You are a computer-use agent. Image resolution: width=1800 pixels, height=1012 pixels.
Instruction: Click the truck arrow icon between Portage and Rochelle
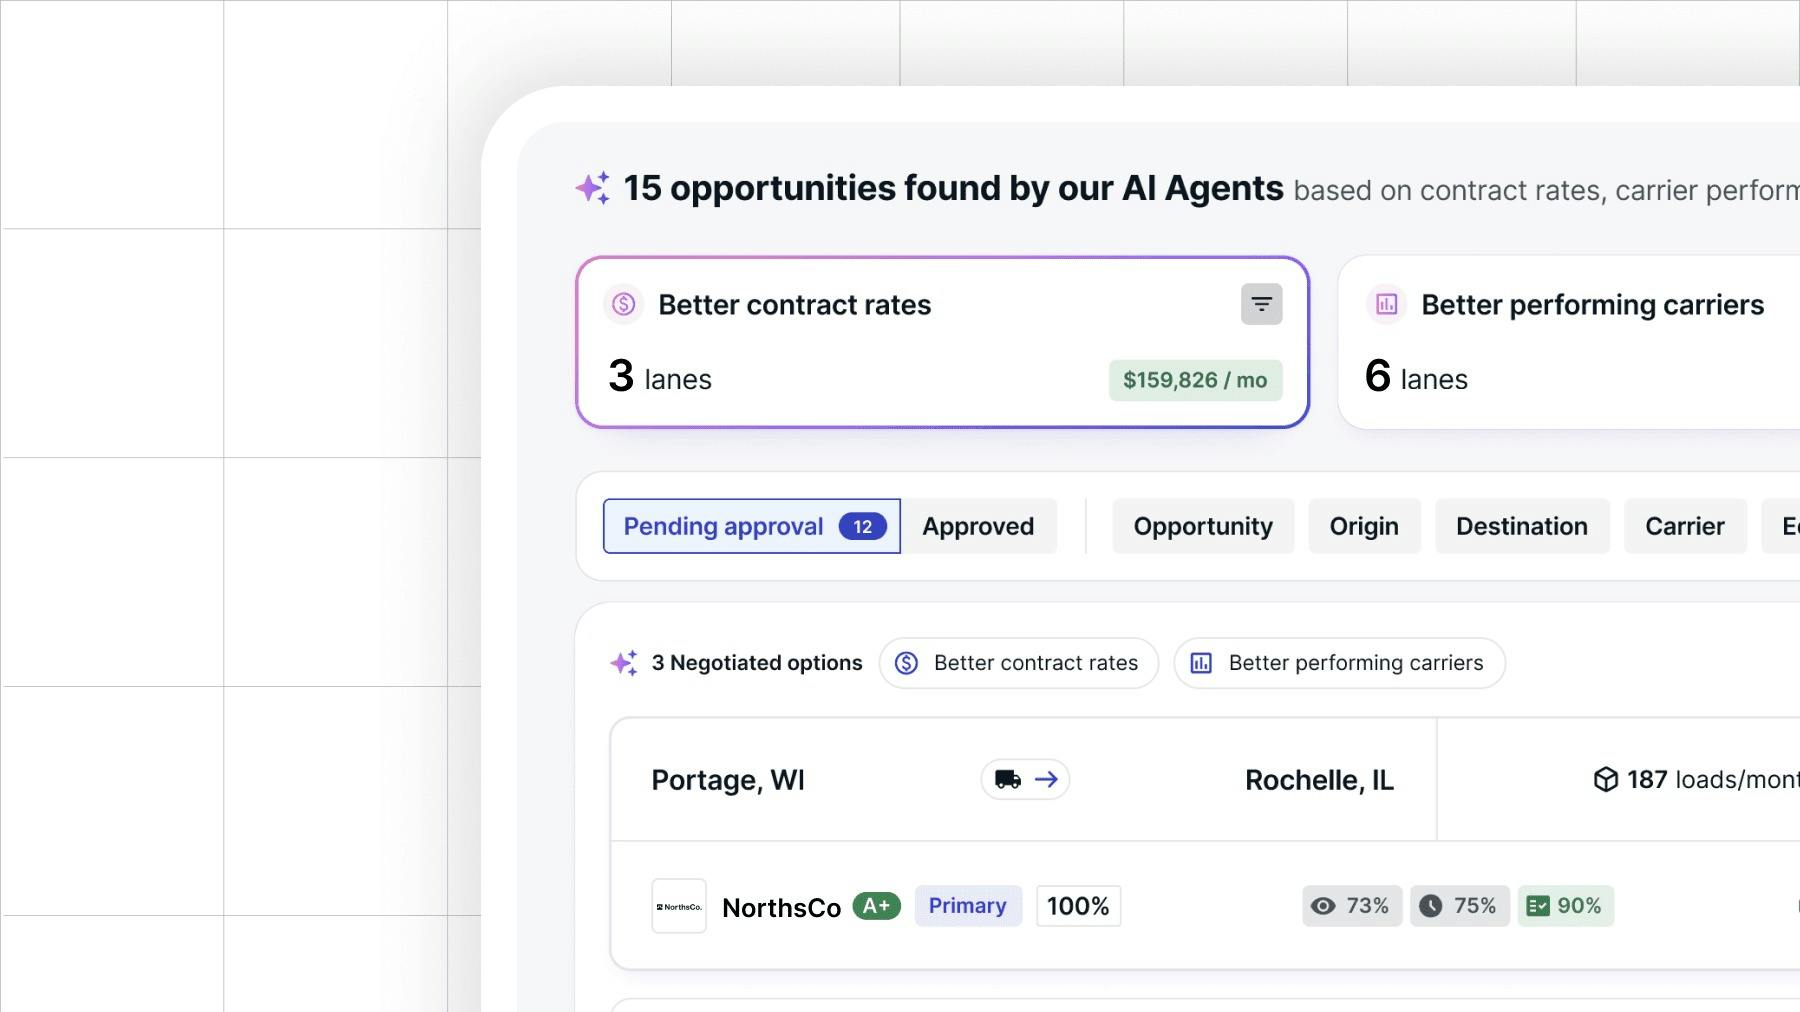(x=1023, y=779)
